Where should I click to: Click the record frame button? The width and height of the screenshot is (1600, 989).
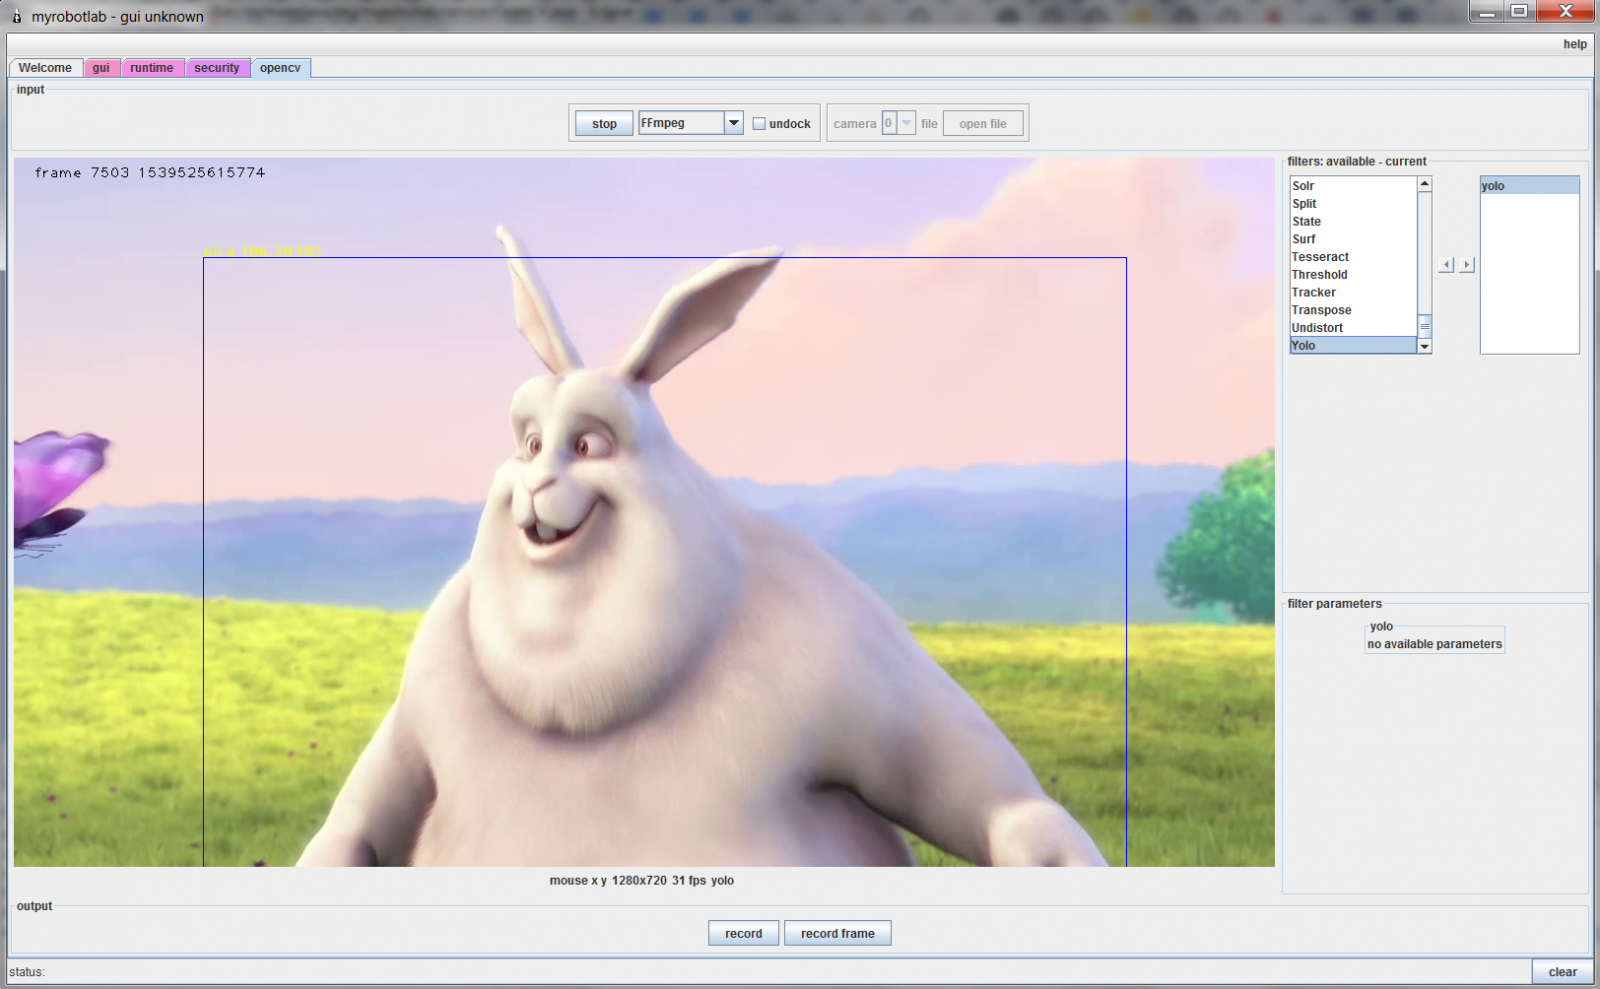838,933
